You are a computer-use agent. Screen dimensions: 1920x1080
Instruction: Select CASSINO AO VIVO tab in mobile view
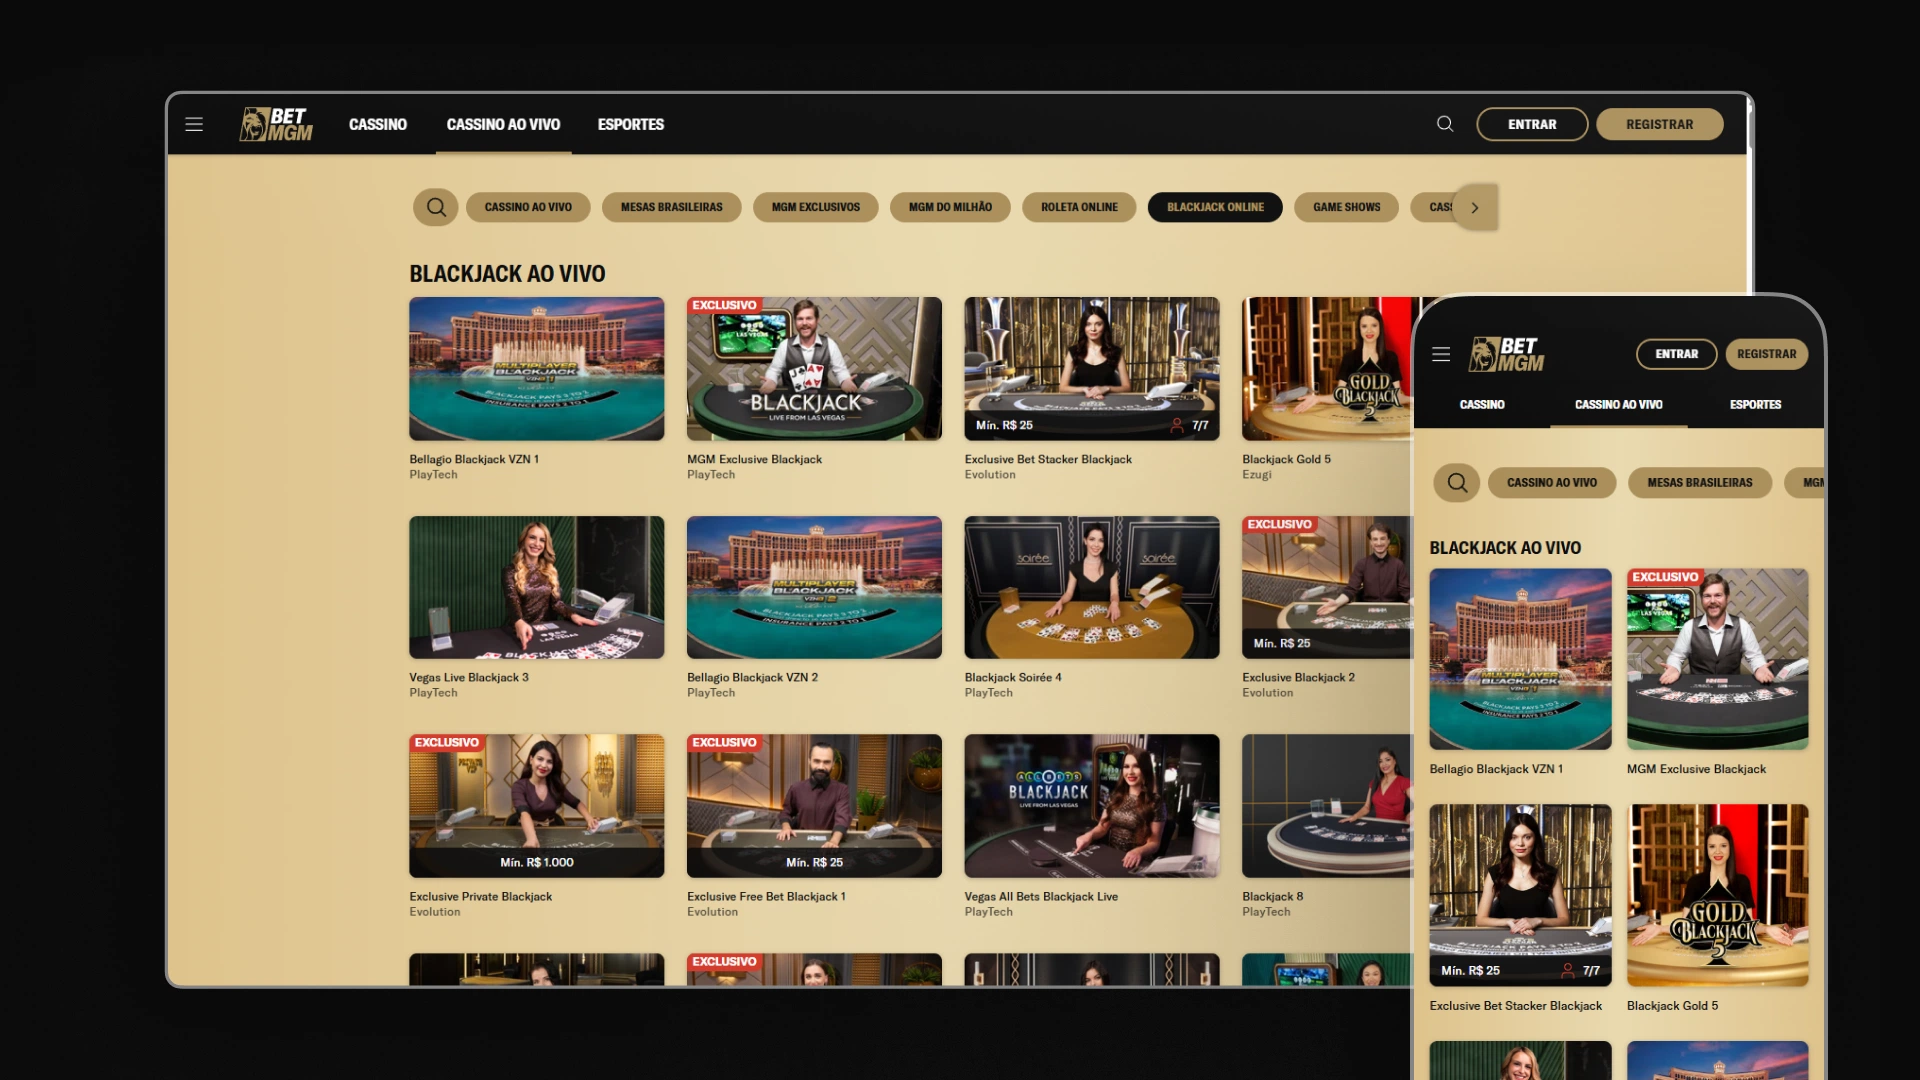[x=1619, y=404]
